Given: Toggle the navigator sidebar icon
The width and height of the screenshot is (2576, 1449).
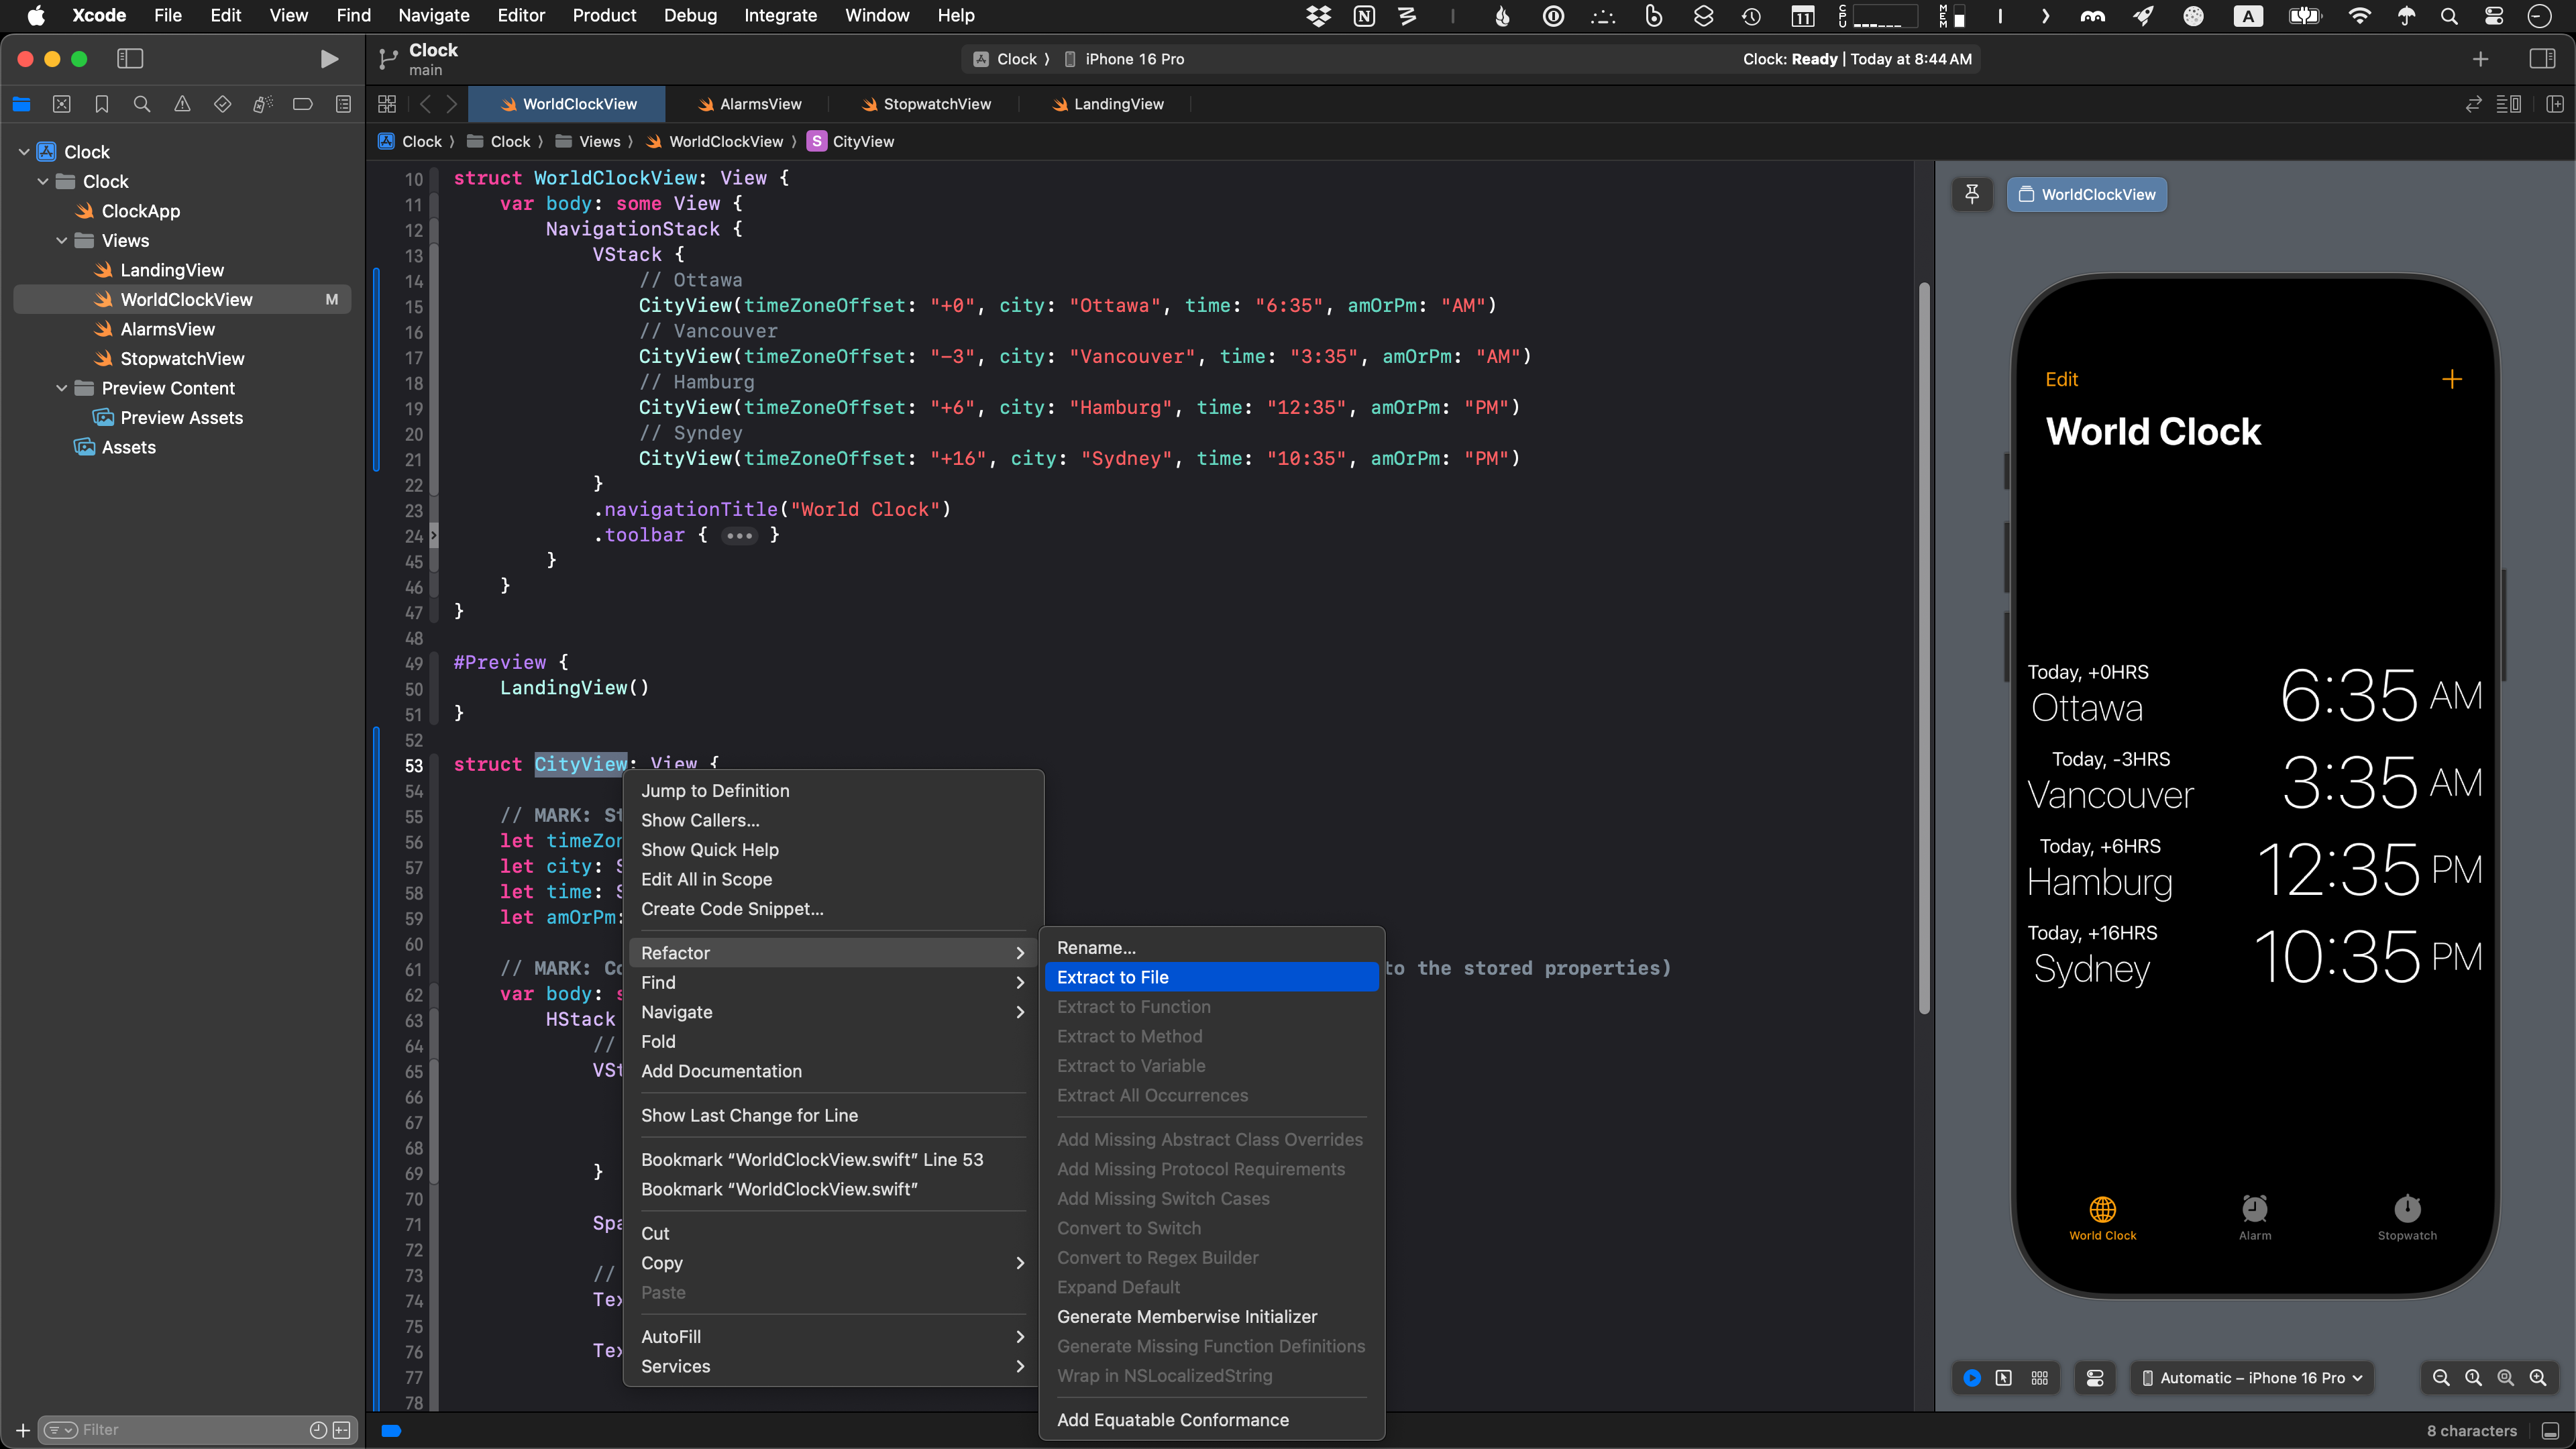Looking at the screenshot, I should click(130, 59).
